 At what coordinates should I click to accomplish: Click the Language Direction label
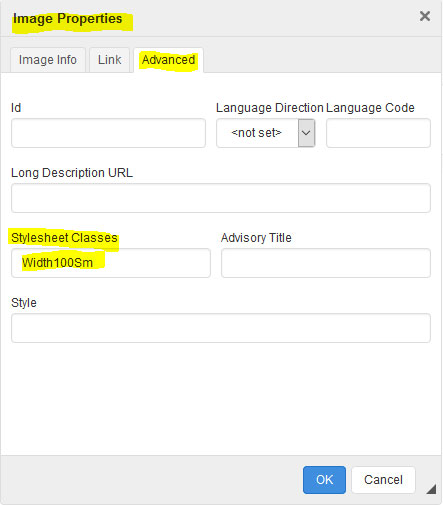[x=270, y=108]
